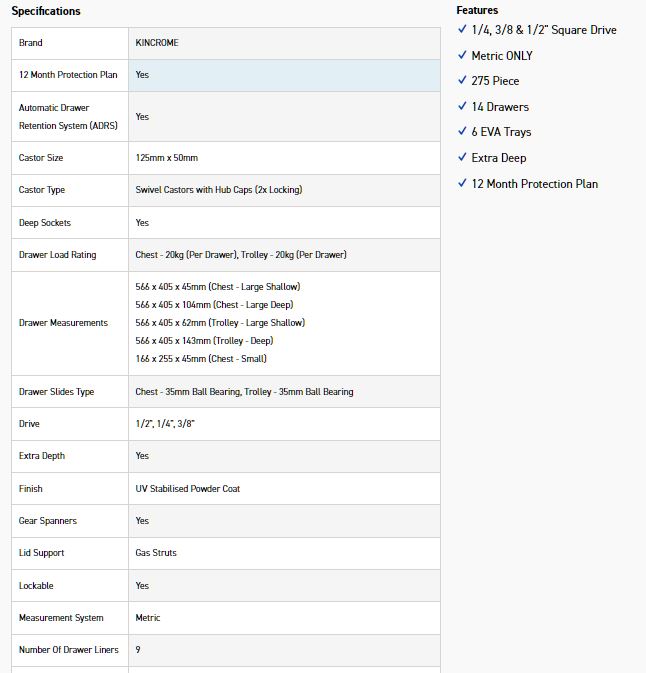Click the highlighted 12 Month Protection Plan Yes cell
Viewport: 646px width, 673px height.
284,75
